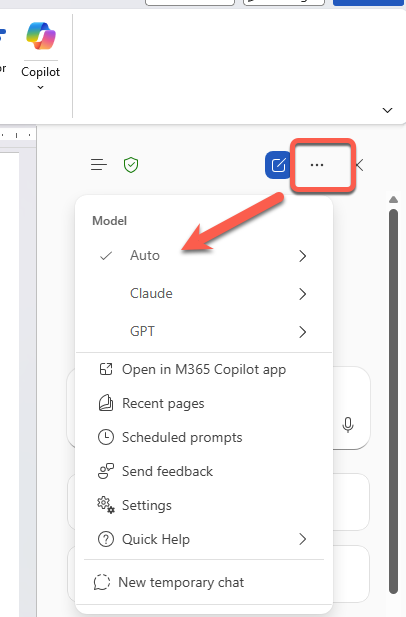The width and height of the screenshot is (406, 617).
Task: Expand the Quick Help submenu chevron
Action: 302,539
